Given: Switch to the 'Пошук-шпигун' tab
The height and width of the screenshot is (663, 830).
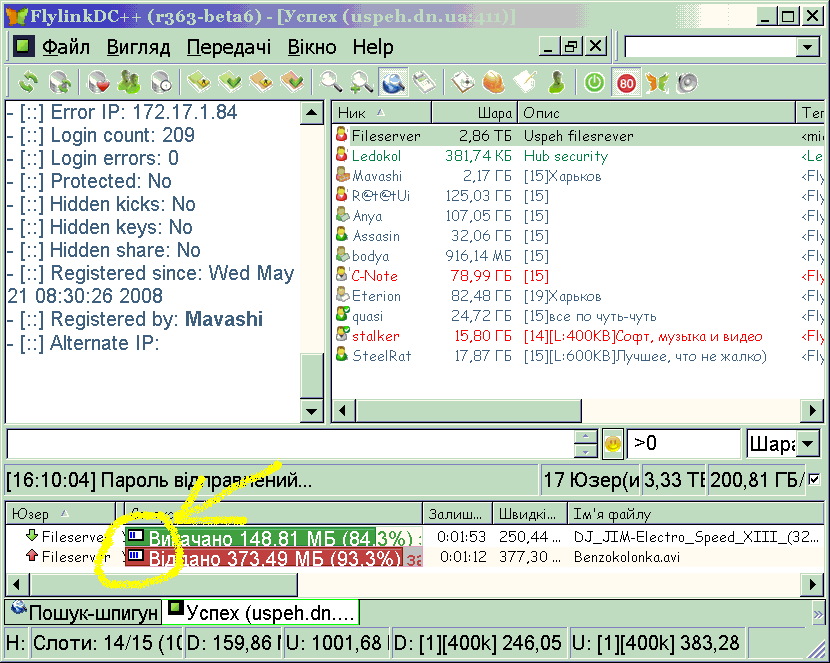Looking at the screenshot, I should click(84, 611).
